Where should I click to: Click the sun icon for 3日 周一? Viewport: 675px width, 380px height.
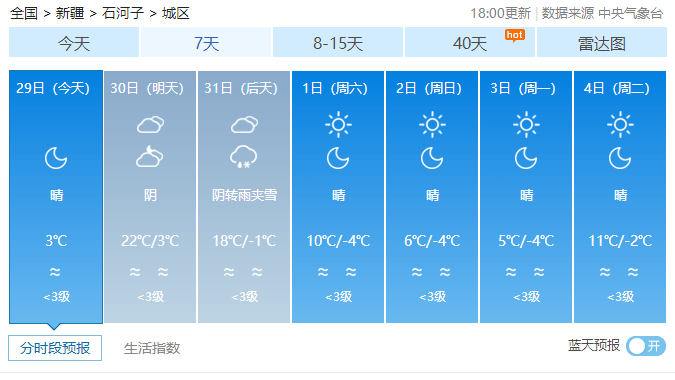(x=526, y=125)
